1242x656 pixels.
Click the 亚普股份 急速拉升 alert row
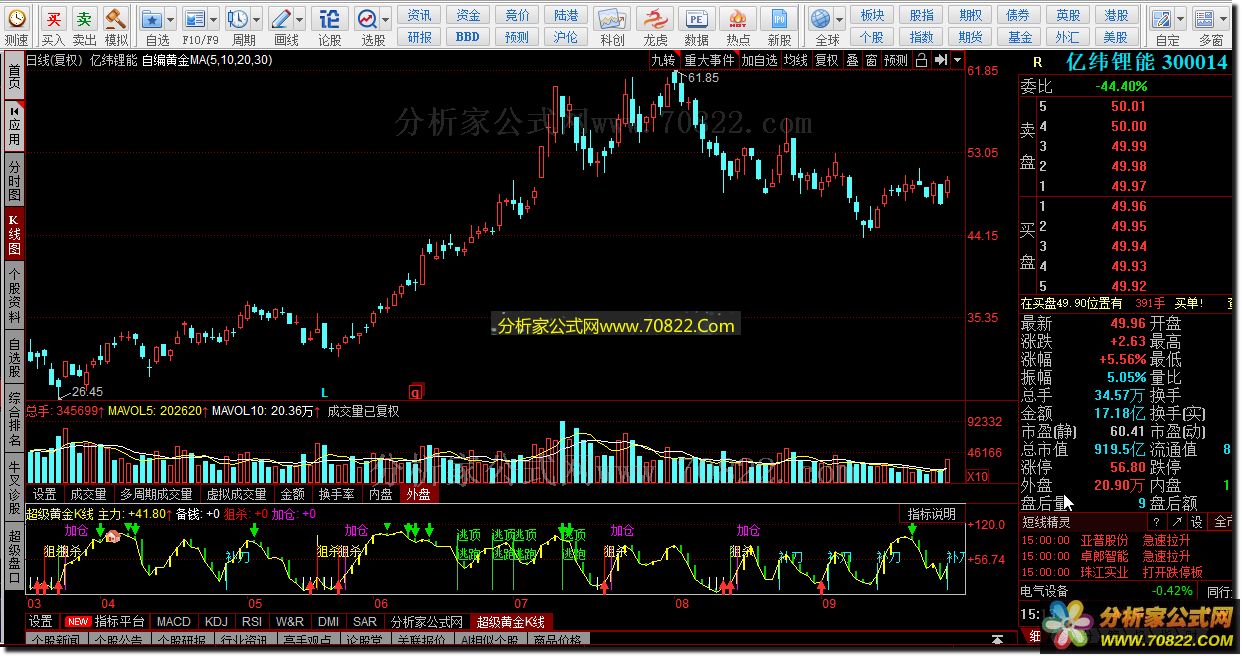click(1125, 540)
